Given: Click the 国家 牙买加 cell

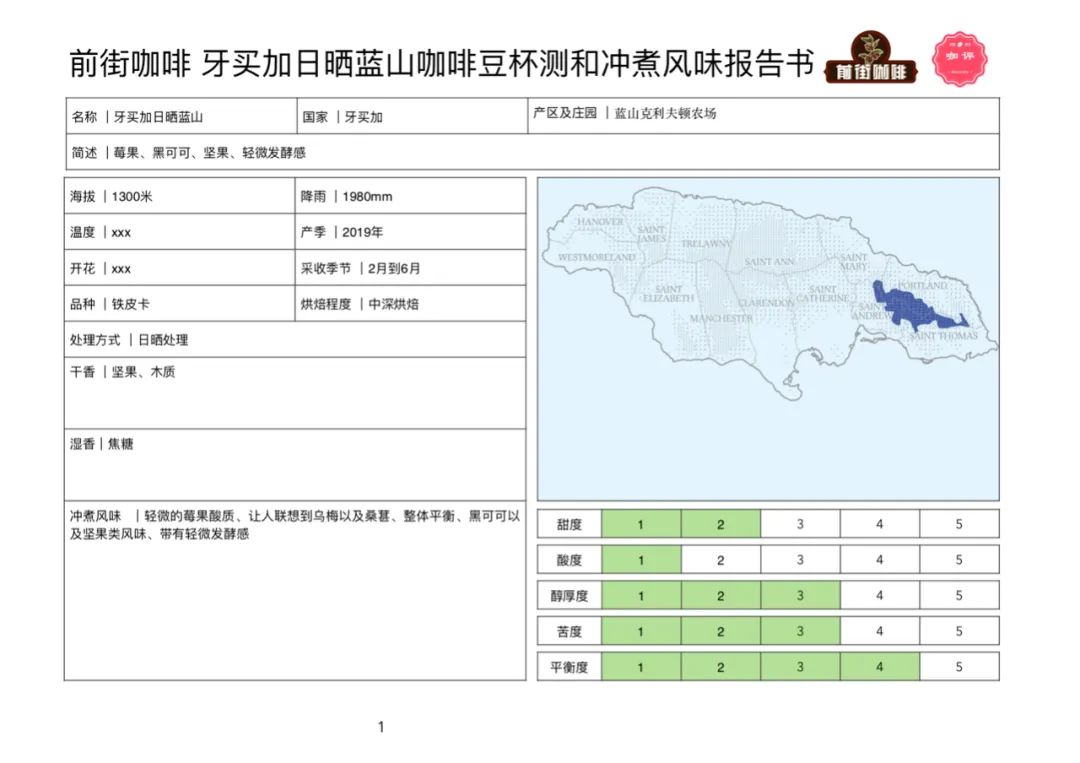Looking at the screenshot, I should click(412, 116).
